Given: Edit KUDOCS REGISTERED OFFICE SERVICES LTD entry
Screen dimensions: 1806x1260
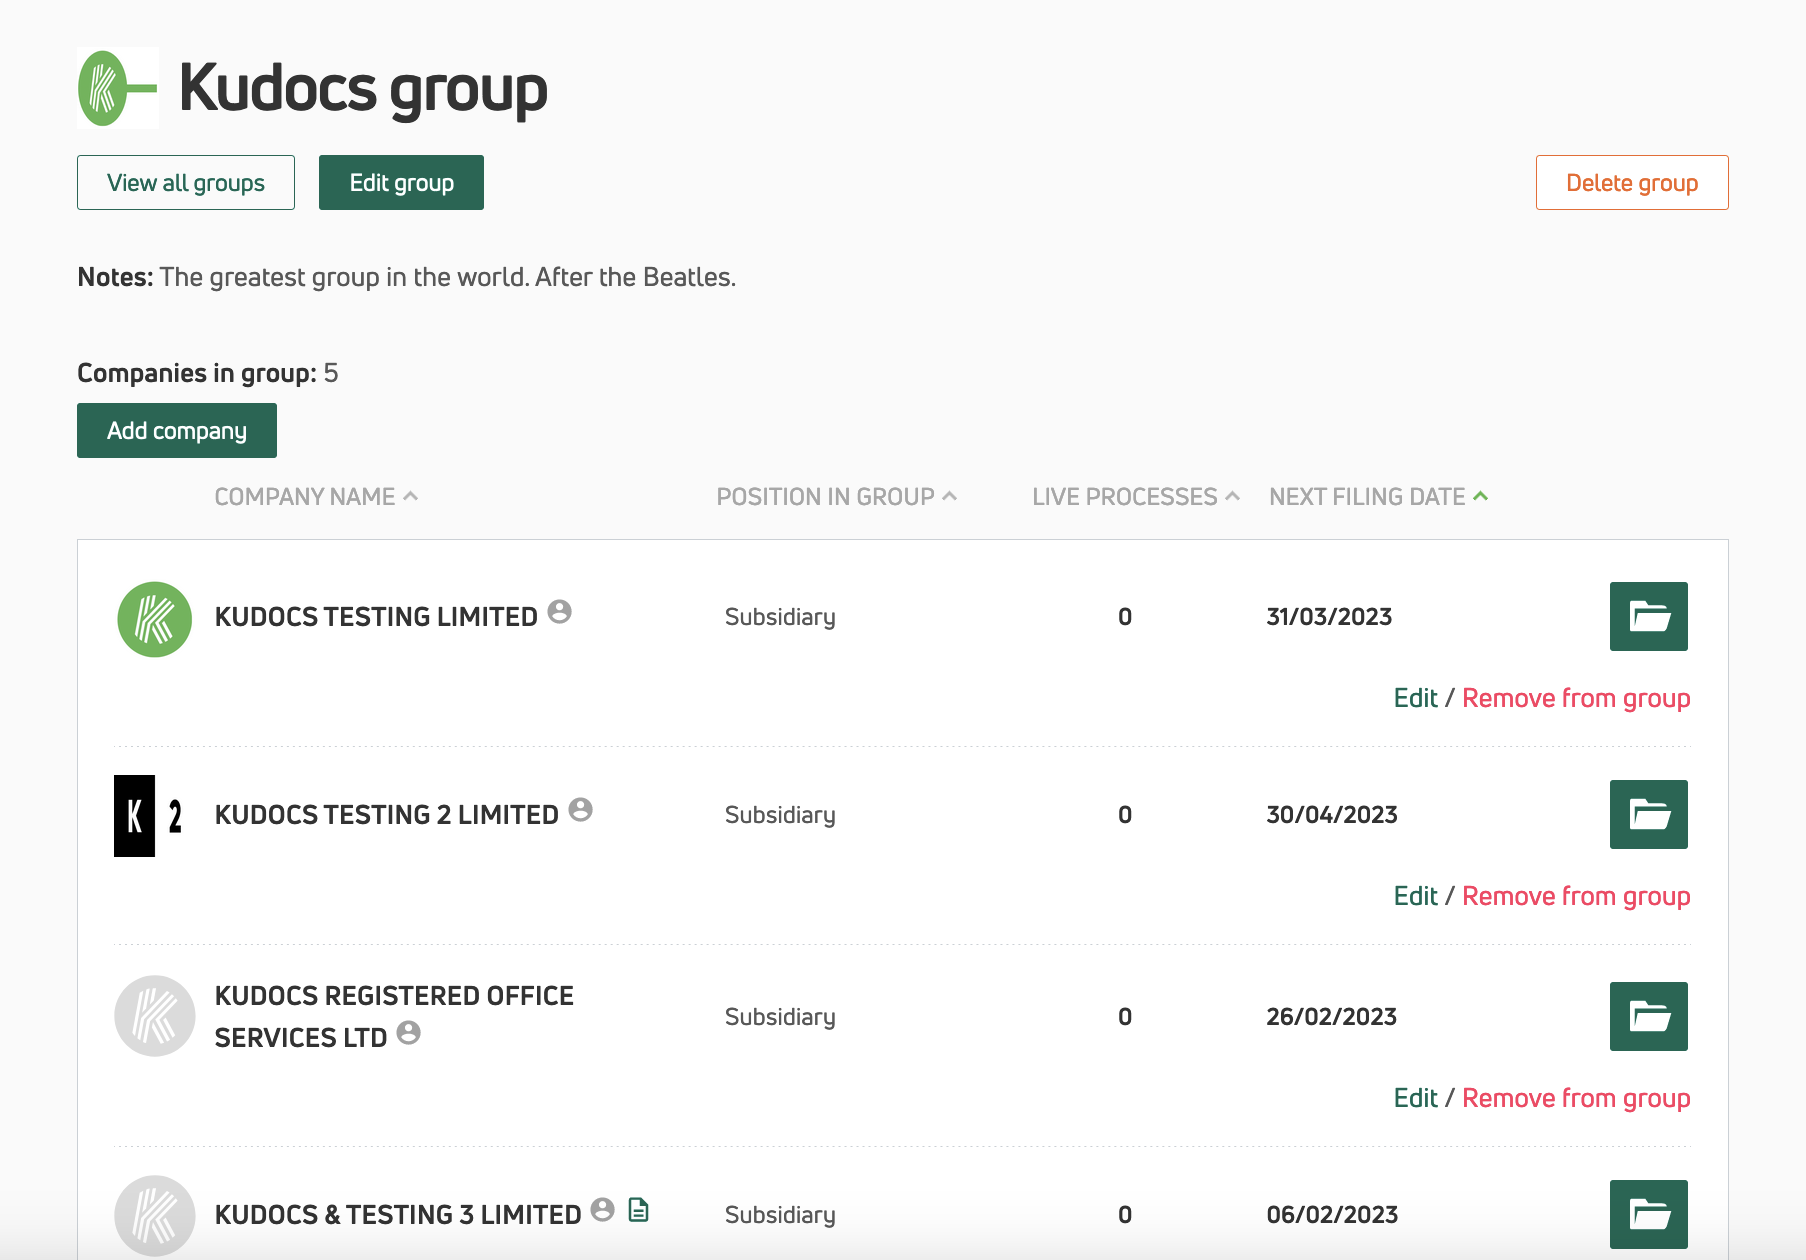Looking at the screenshot, I should tap(1416, 1098).
